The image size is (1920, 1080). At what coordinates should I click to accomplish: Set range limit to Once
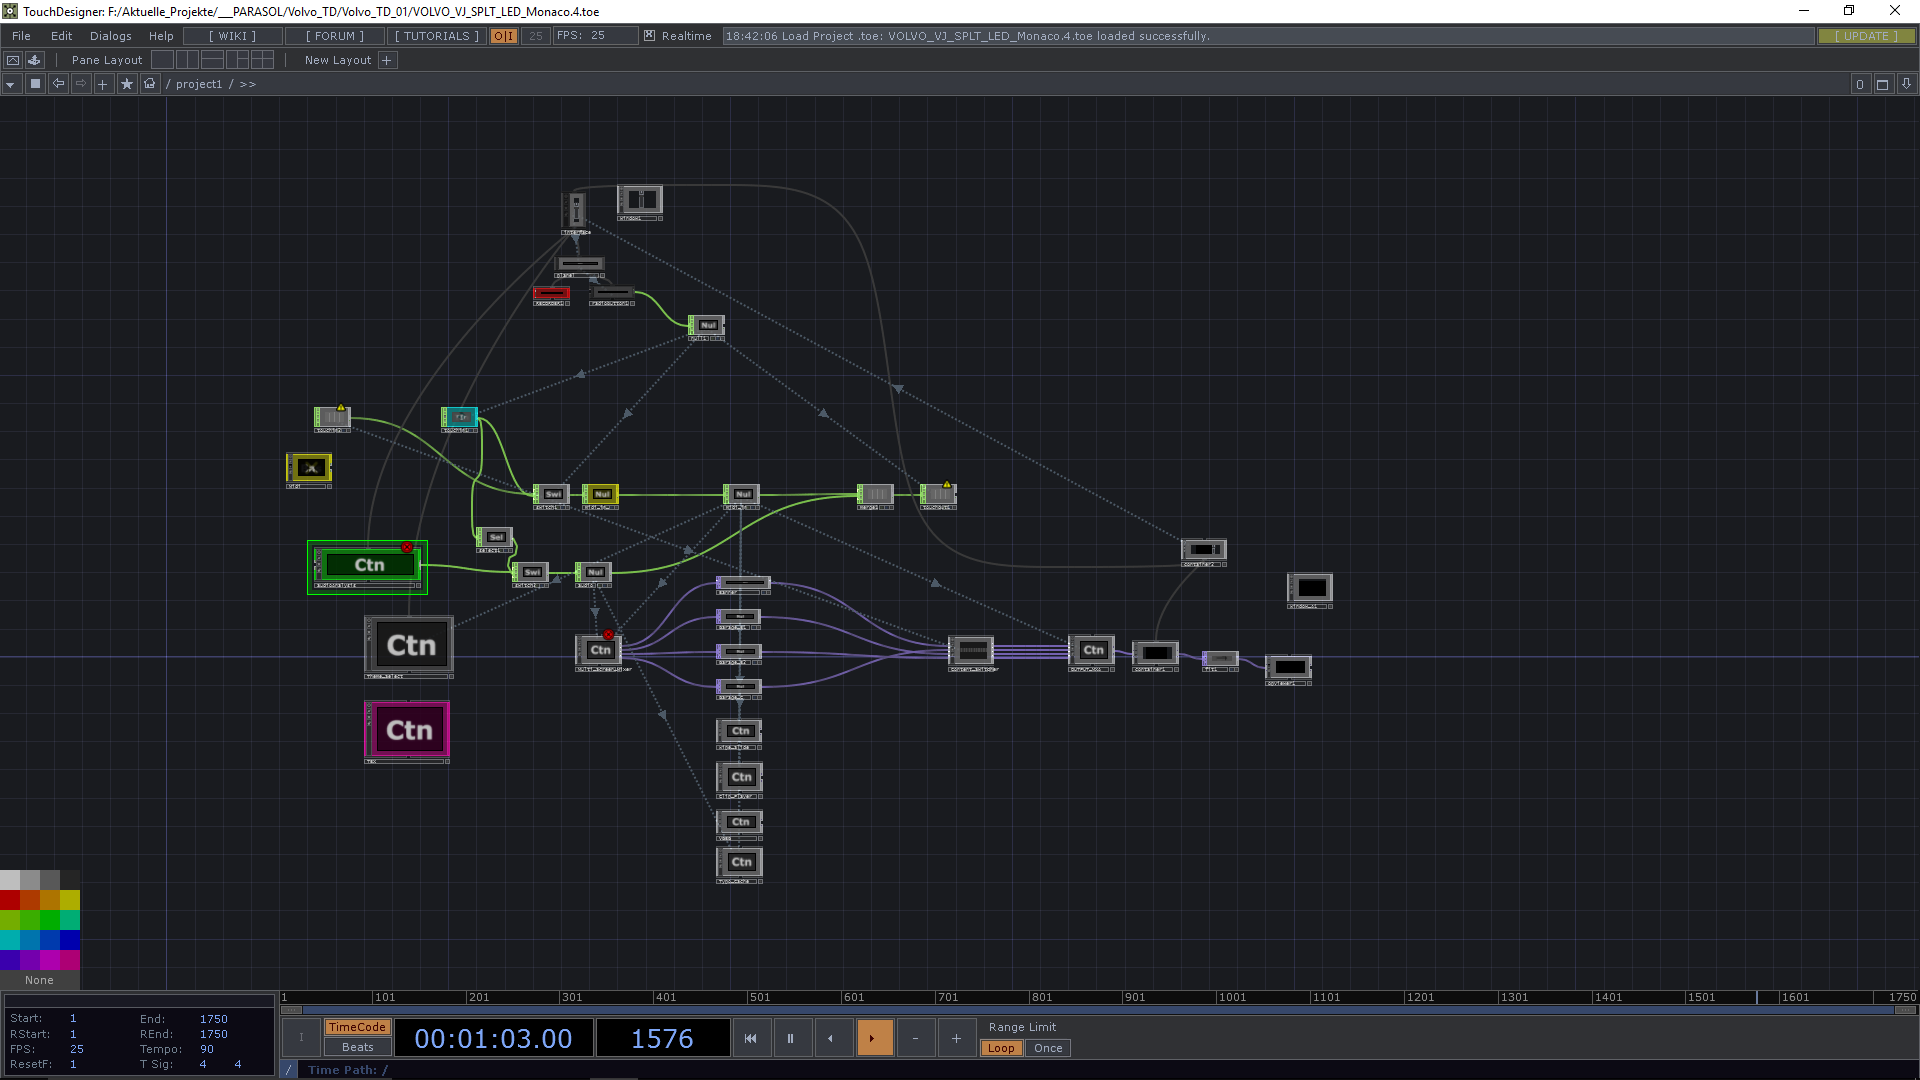(1047, 1048)
